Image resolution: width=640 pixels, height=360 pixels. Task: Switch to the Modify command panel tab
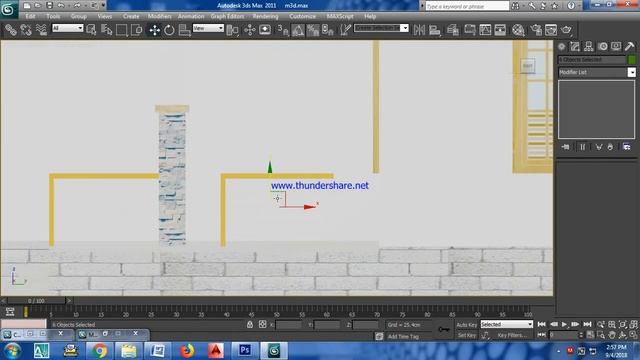point(575,47)
